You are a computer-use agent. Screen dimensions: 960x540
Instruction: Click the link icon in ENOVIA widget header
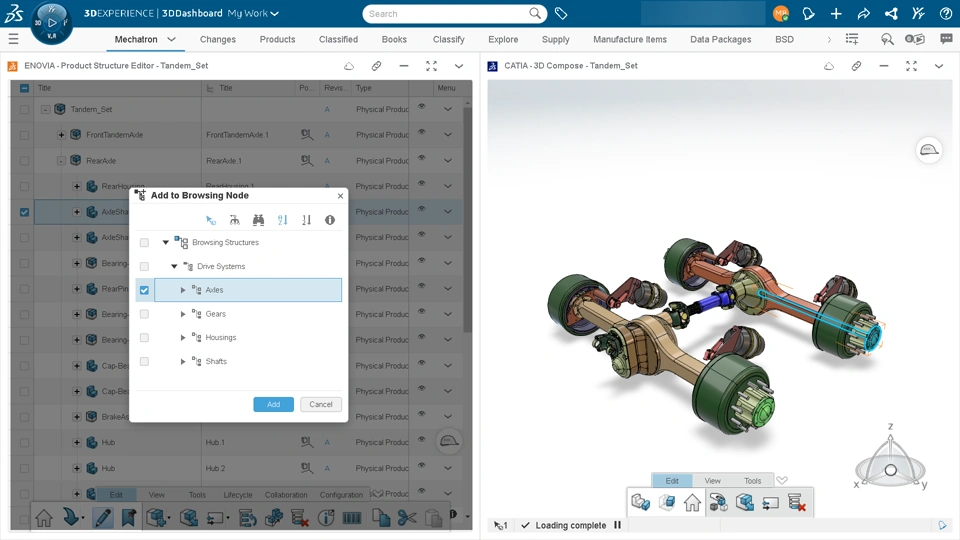(x=376, y=66)
